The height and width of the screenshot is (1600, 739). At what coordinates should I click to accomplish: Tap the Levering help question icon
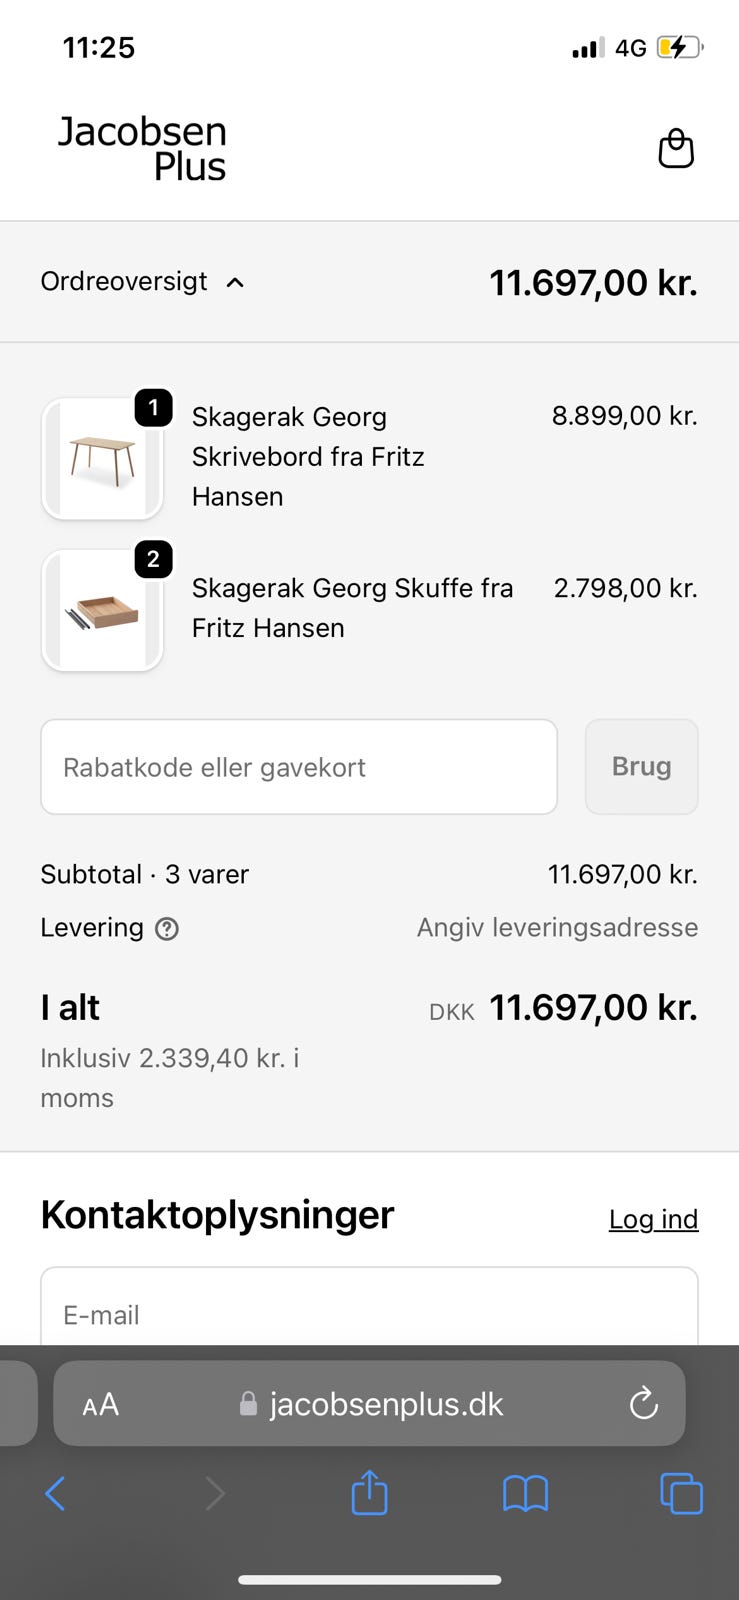point(167,929)
